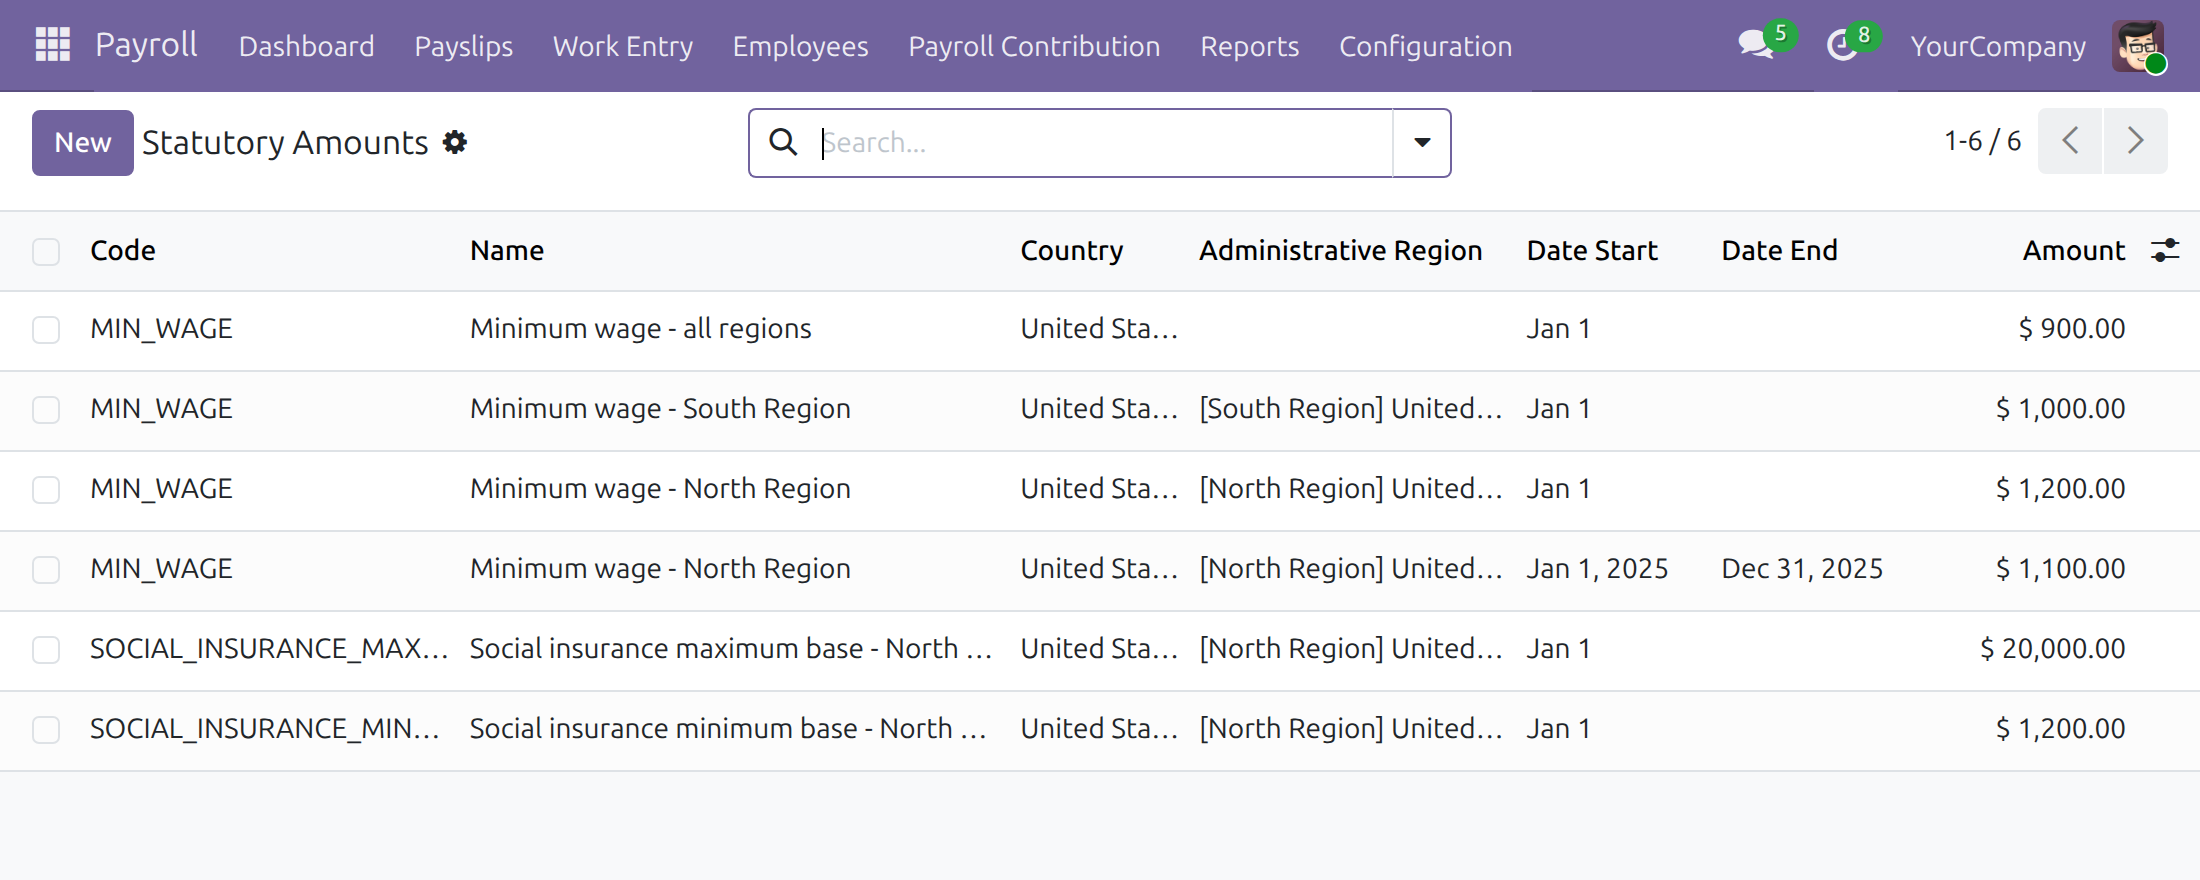Check the SOCIAL_INSURANCE_MIN row checkbox
The width and height of the screenshot is (2200, 880).
[x=46, y=729]
